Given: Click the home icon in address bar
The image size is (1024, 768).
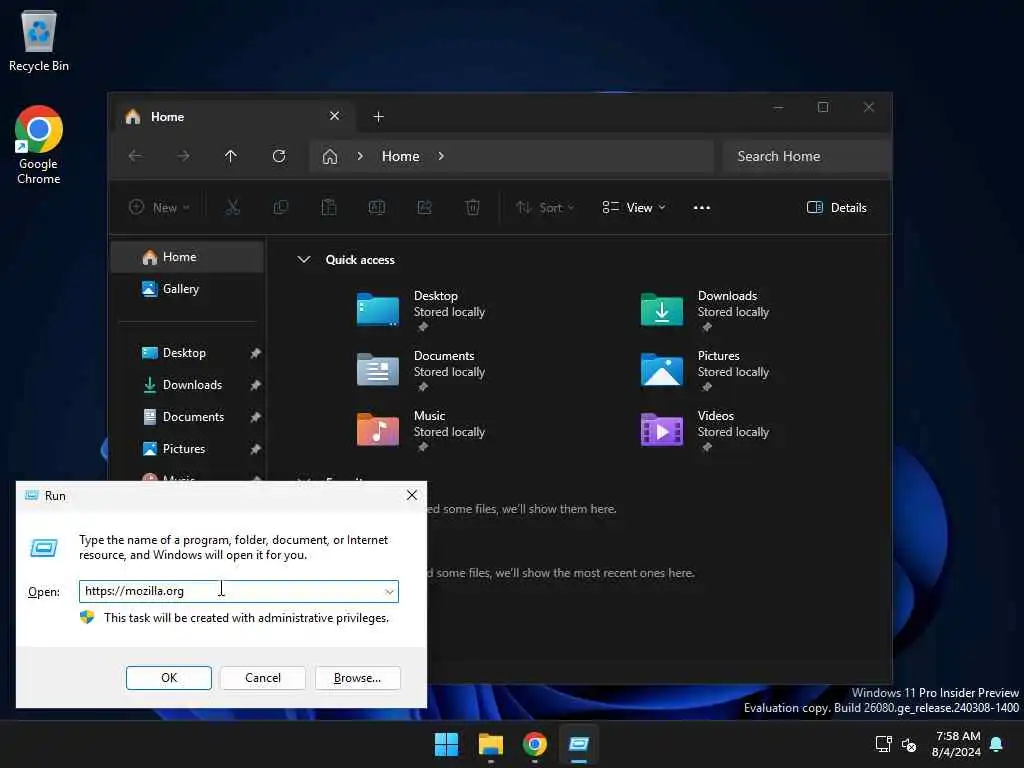Looking at the screenshot, I should tap(330, 156).
